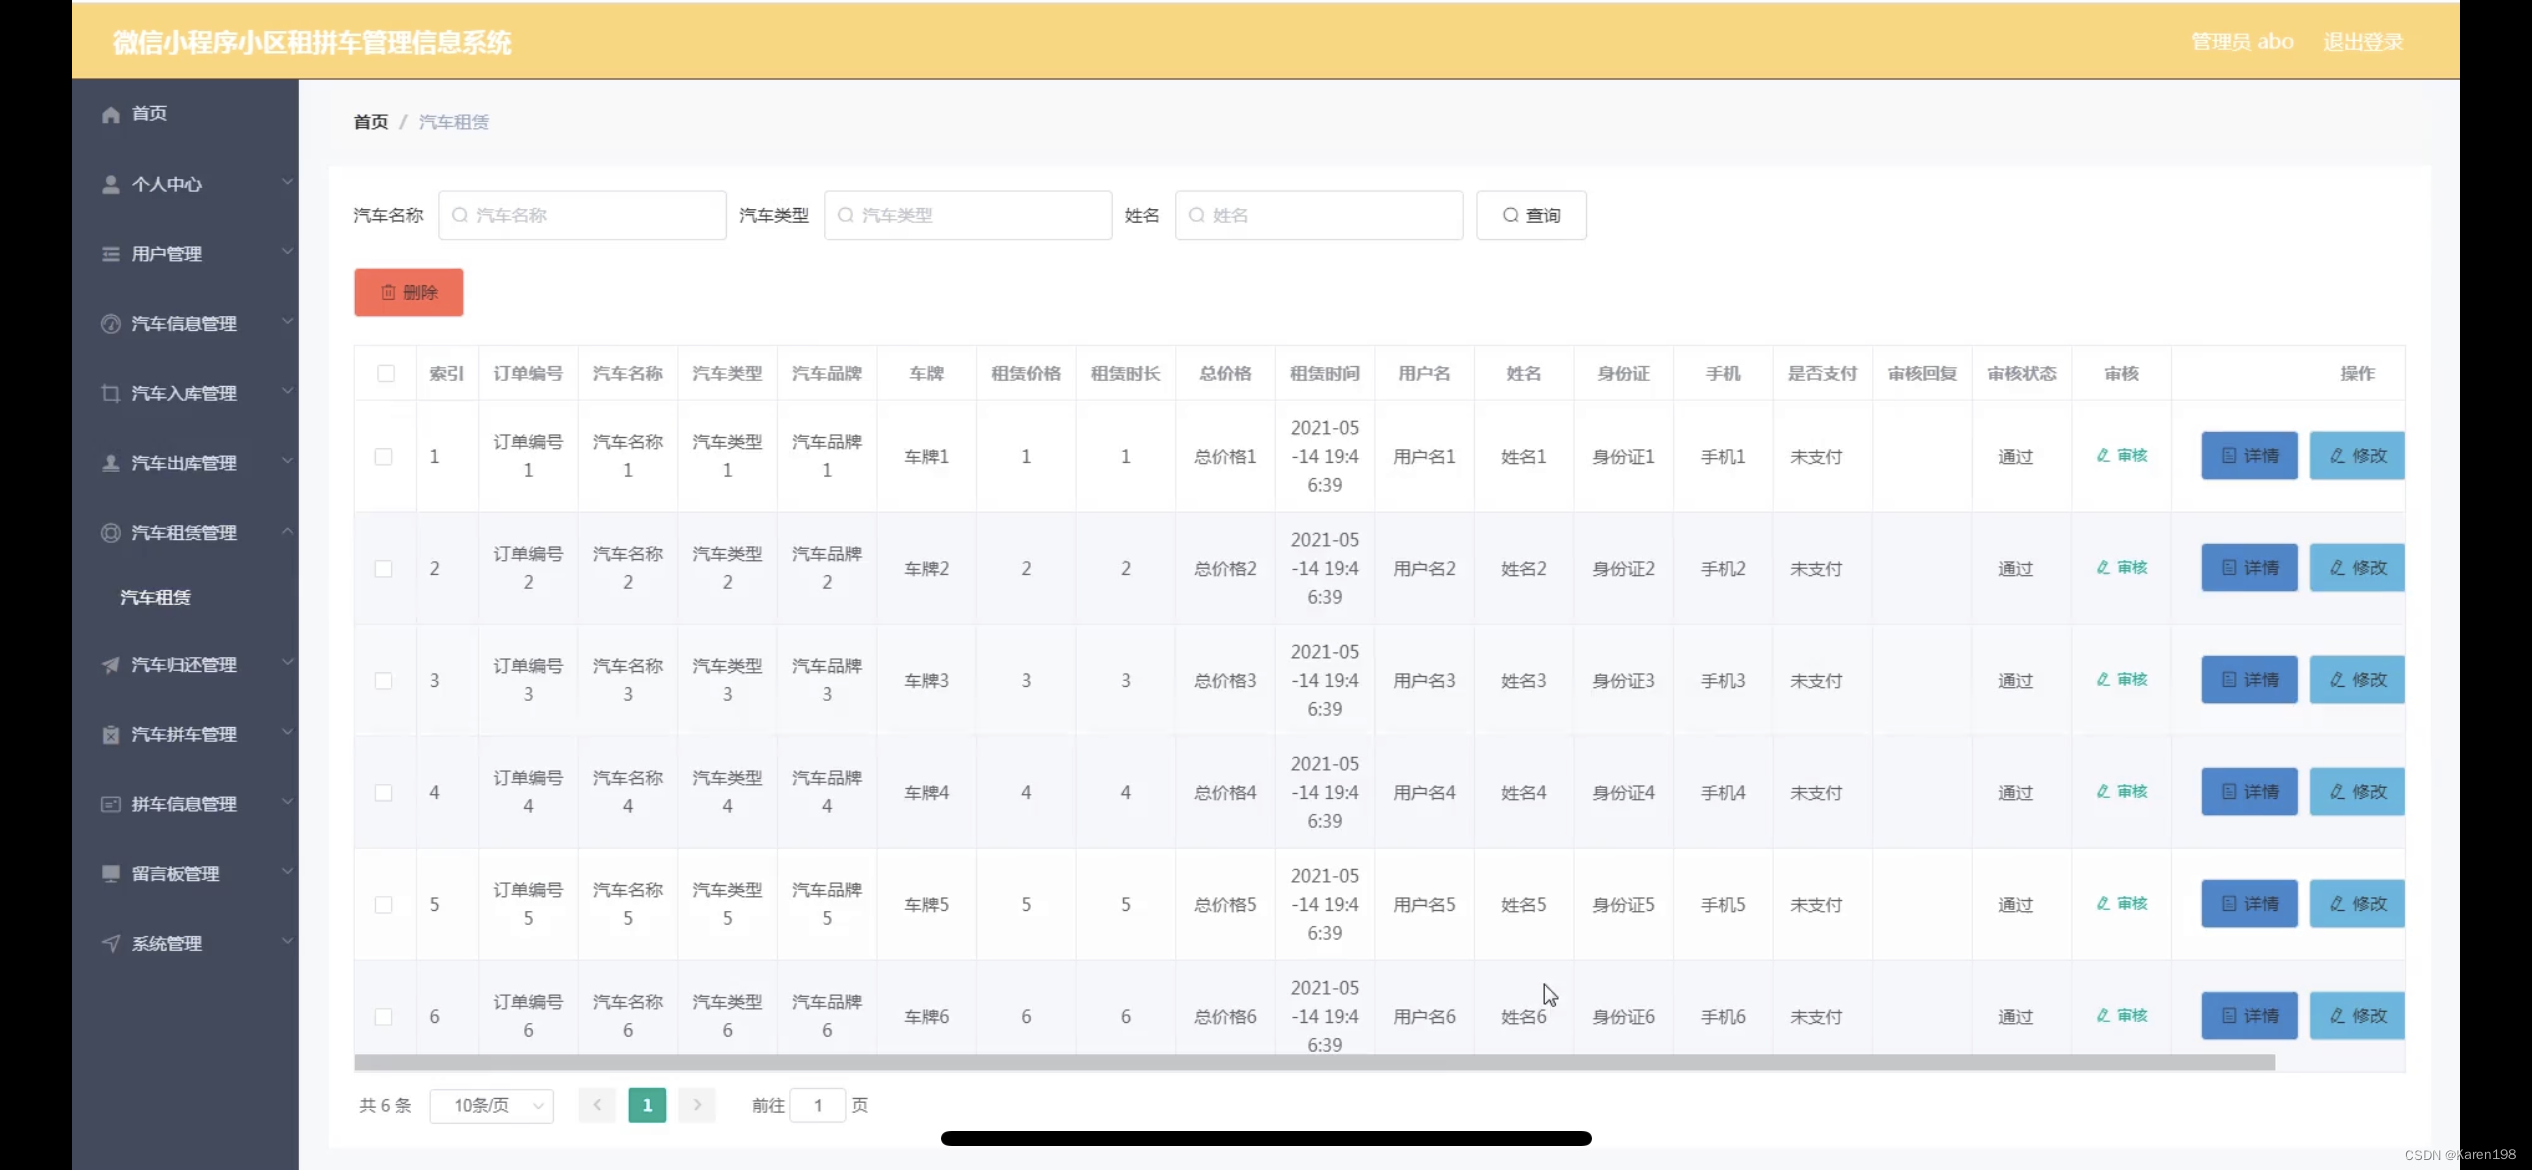Screen dimensions: 2532x1170
Task: Click 首页 in the breadcrumb
Action: (x=371, y=122)
